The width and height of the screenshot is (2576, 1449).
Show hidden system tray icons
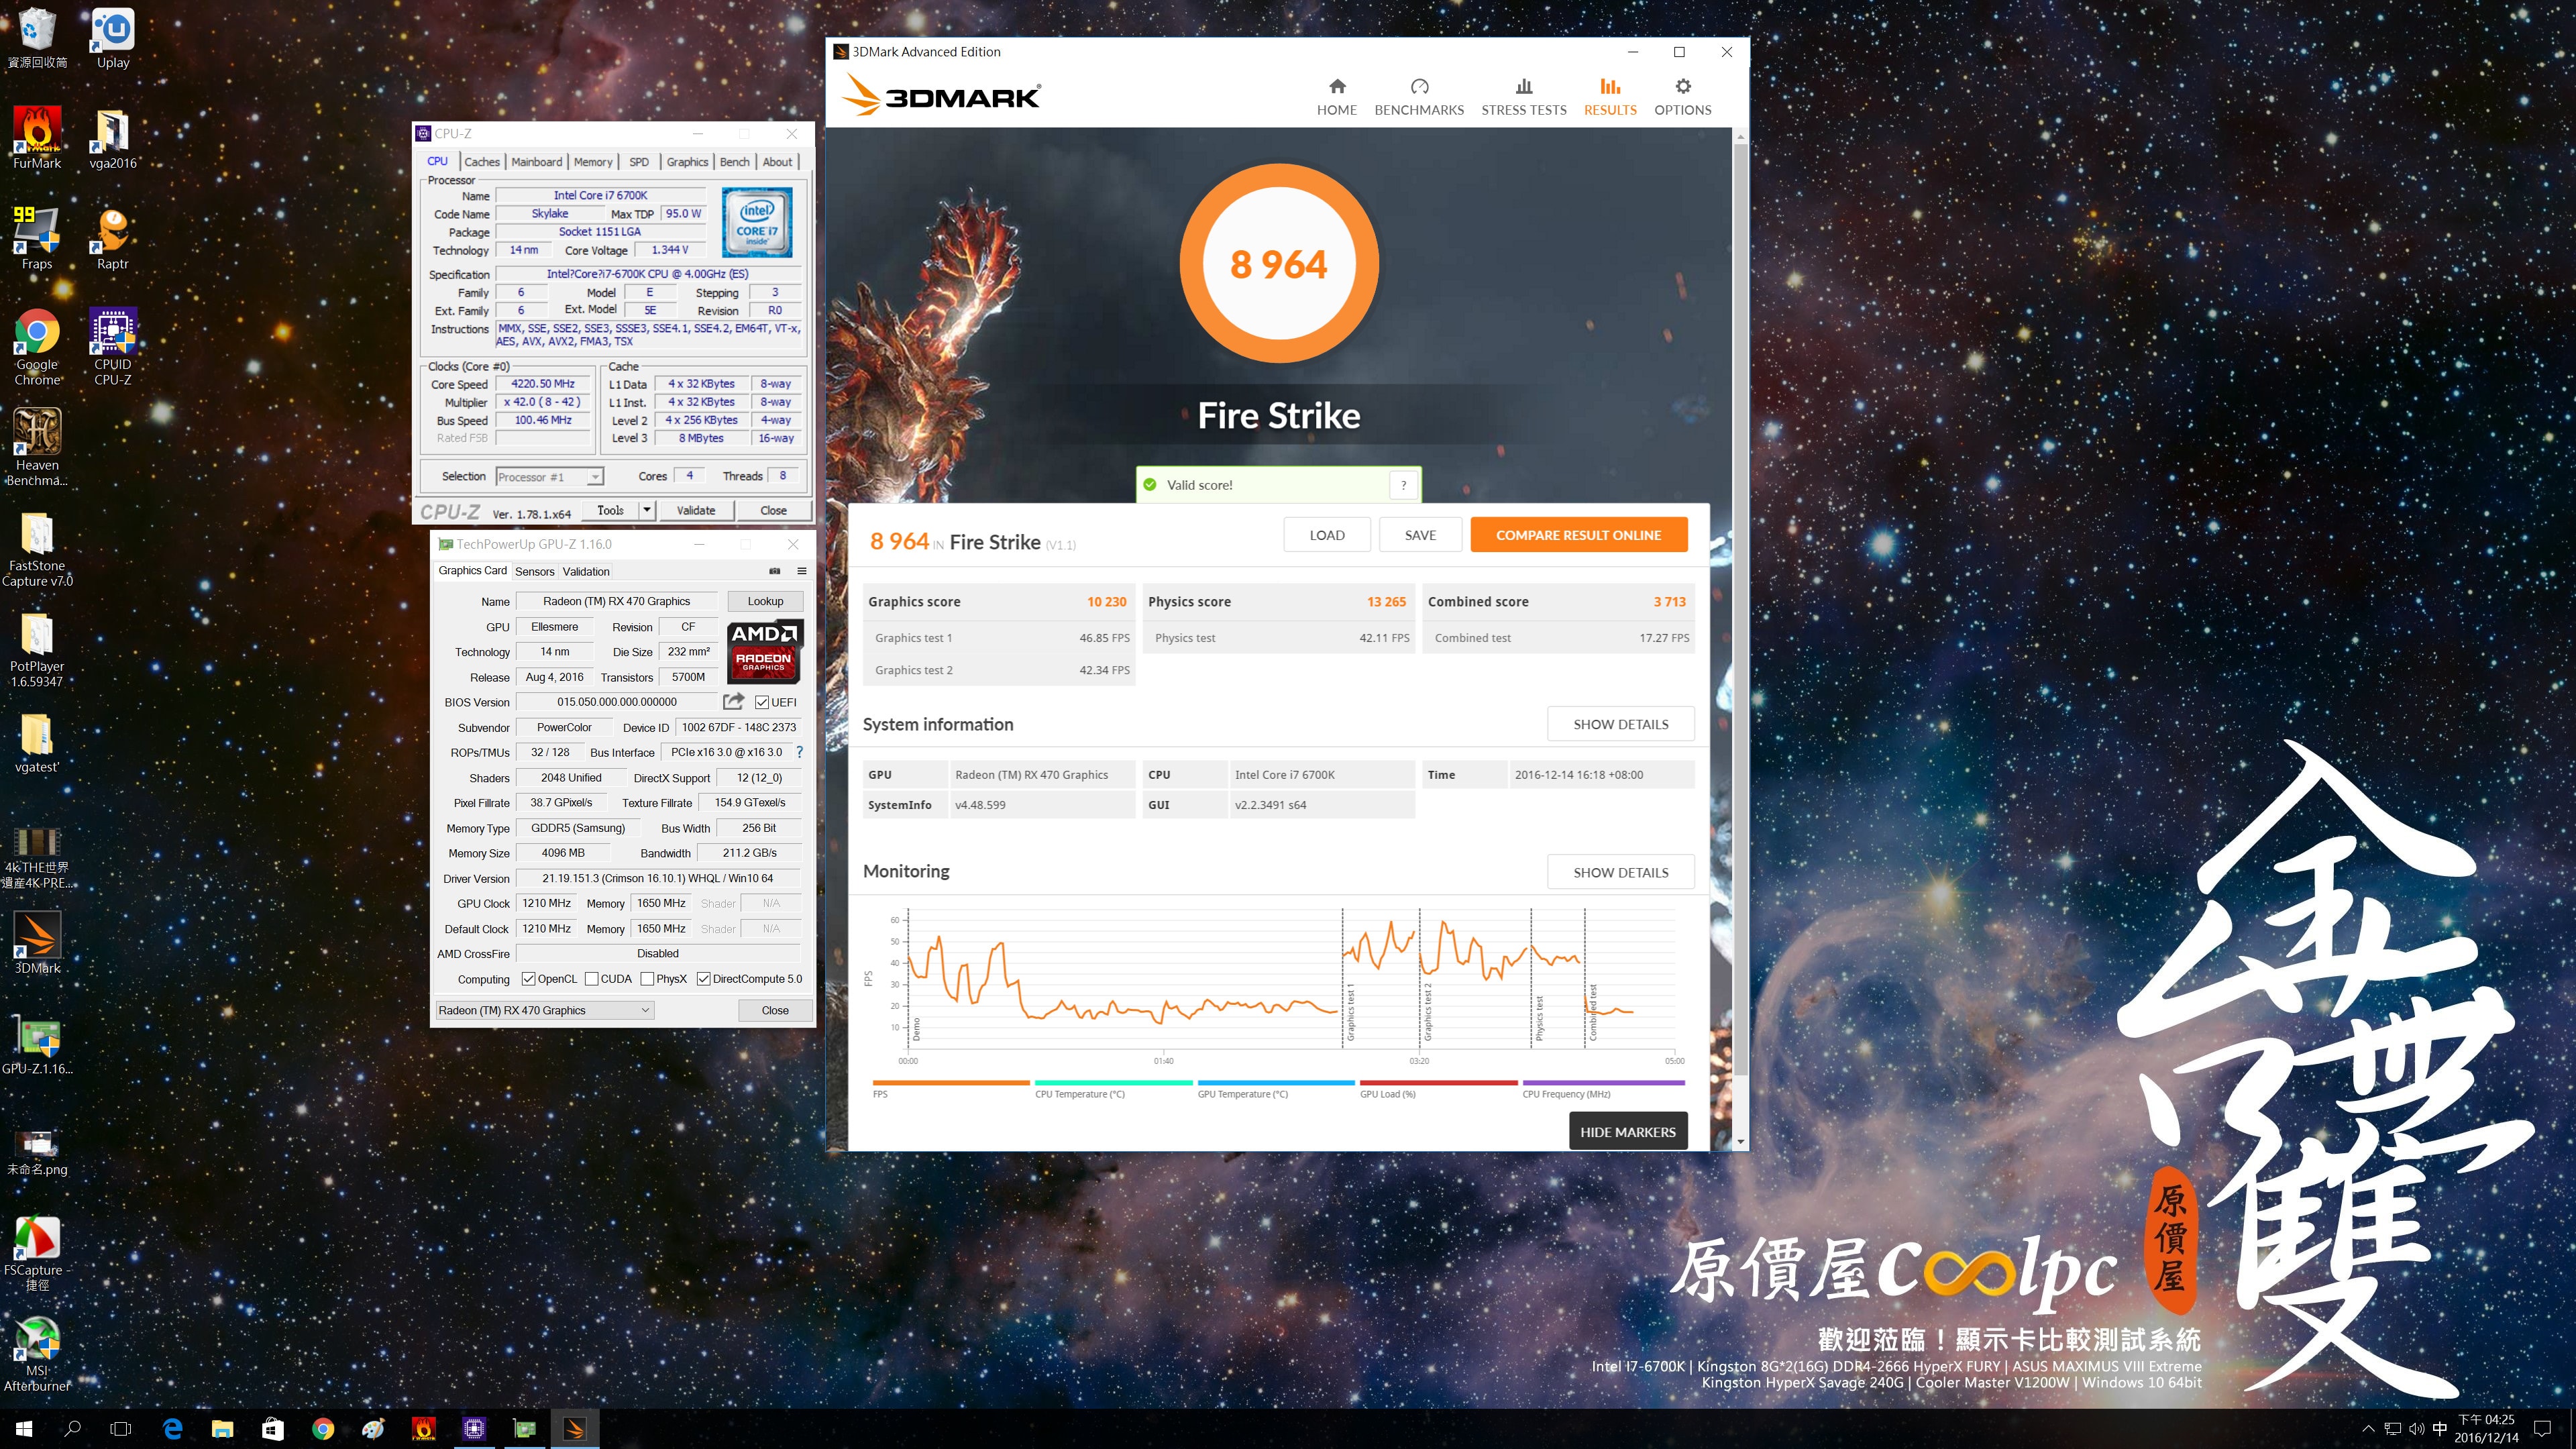click(2367, 1428)
